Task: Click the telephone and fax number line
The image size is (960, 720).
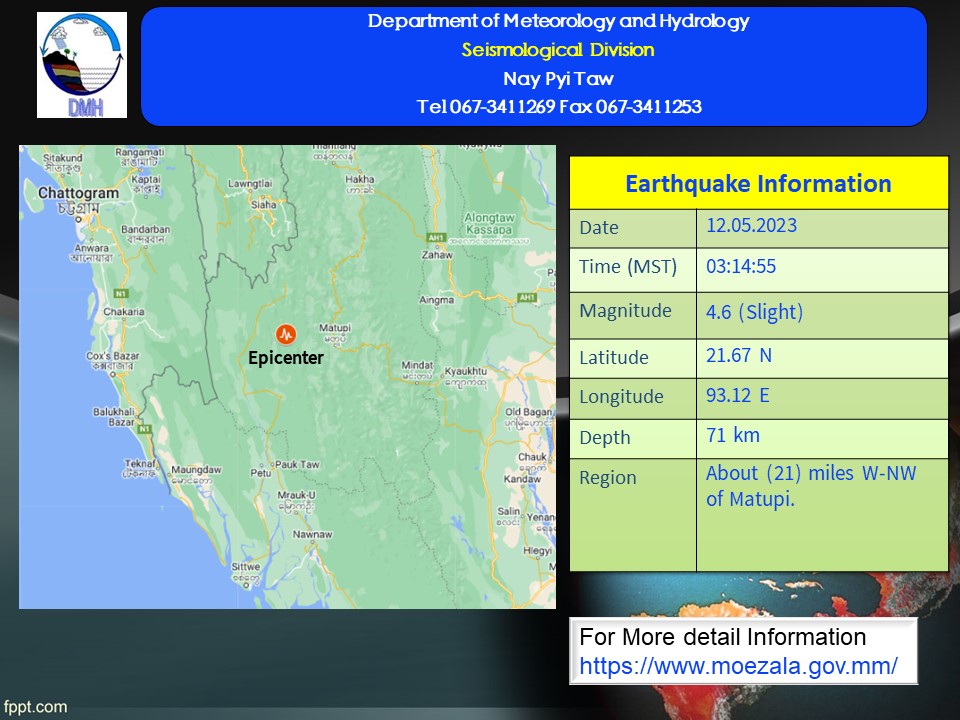Action: point(559,107)
